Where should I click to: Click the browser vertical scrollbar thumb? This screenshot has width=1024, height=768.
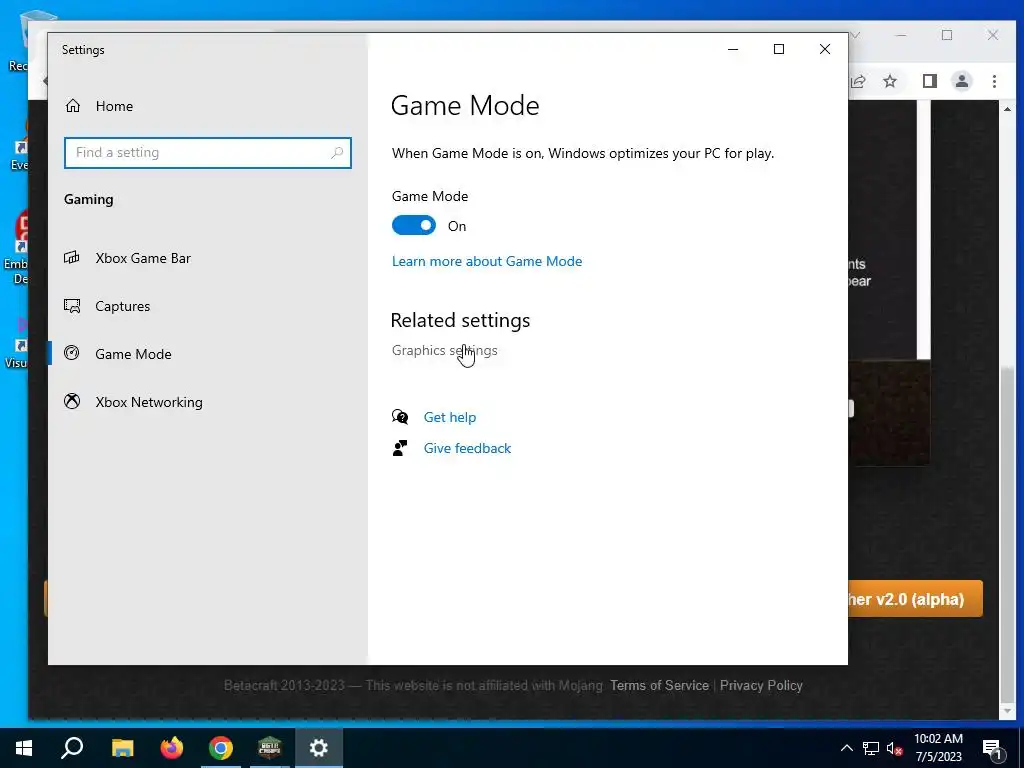click(x=1006, y=534)
